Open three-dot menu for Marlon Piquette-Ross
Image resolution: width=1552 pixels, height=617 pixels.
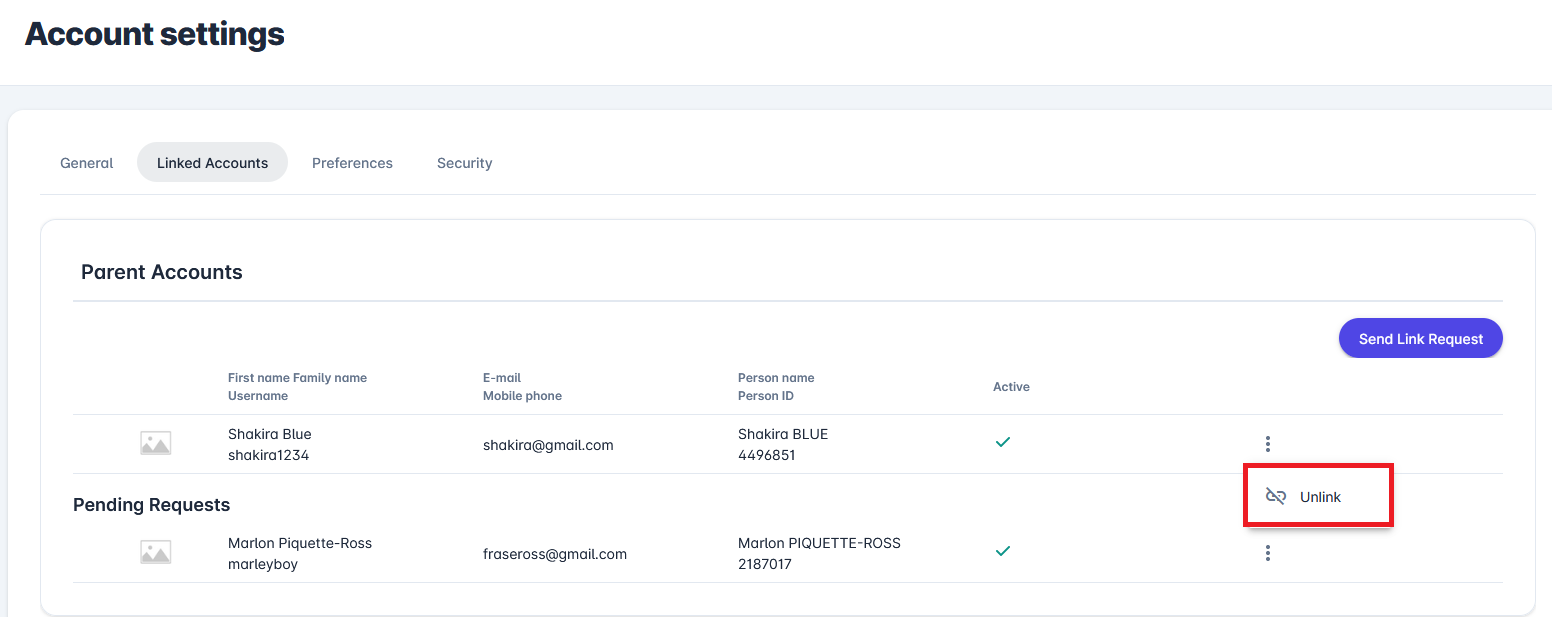pyautogui.click(x=1267, y=553)
